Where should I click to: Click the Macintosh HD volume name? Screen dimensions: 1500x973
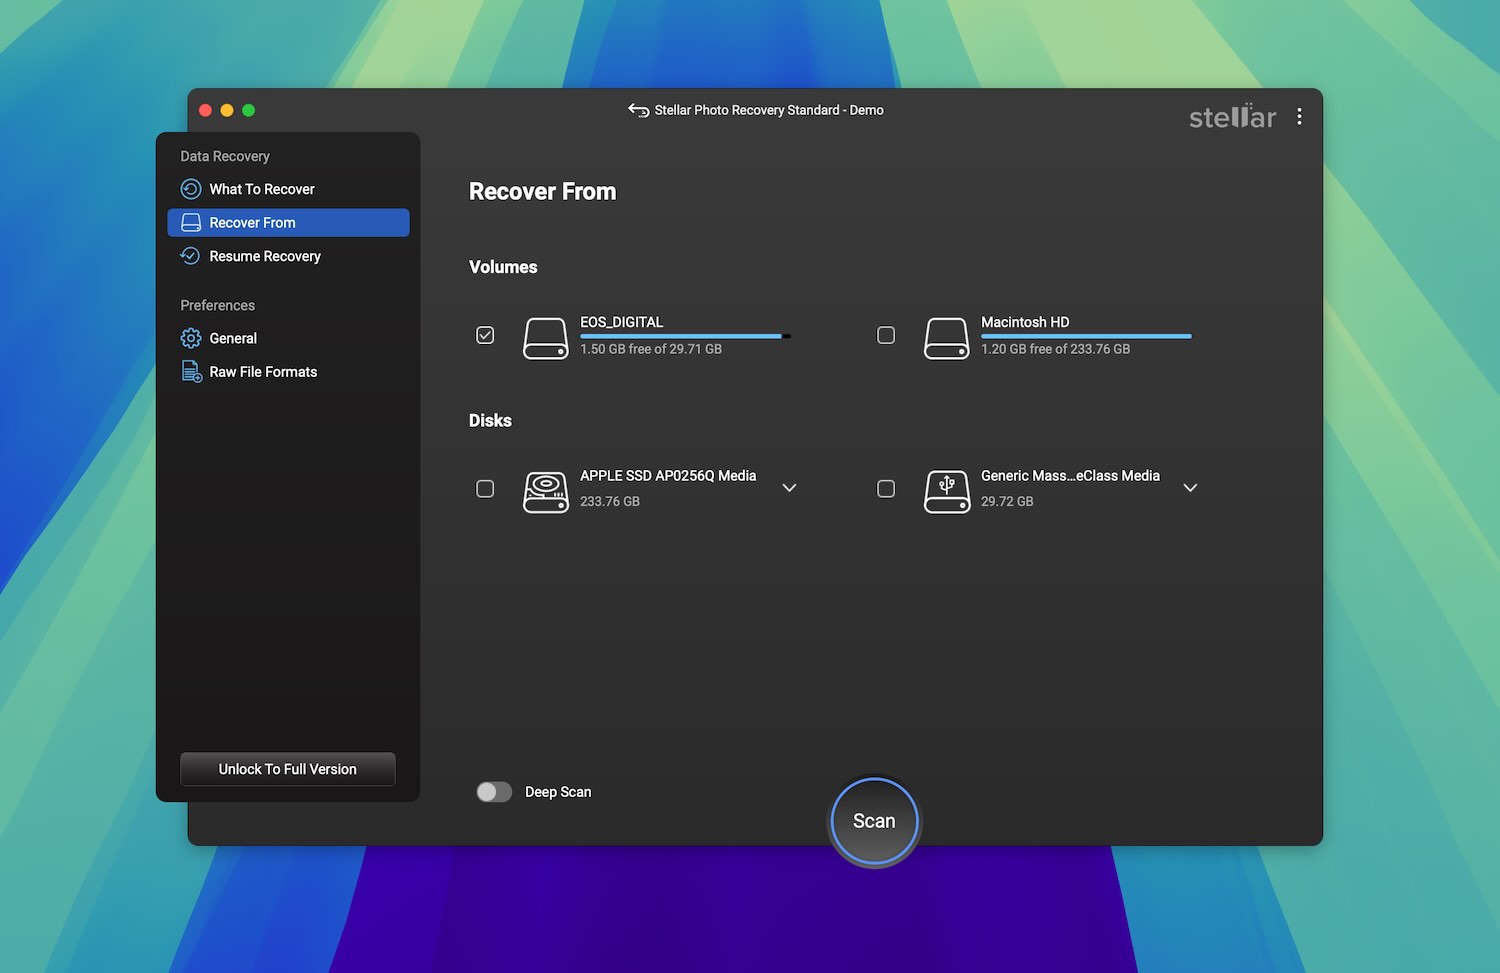[x=1025, y=322]
